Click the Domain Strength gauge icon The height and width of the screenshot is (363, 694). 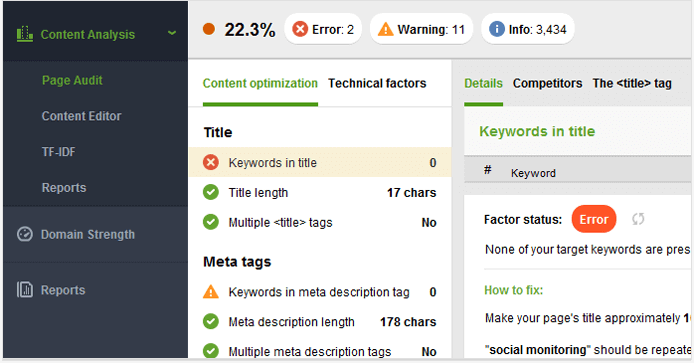[25, 234]
